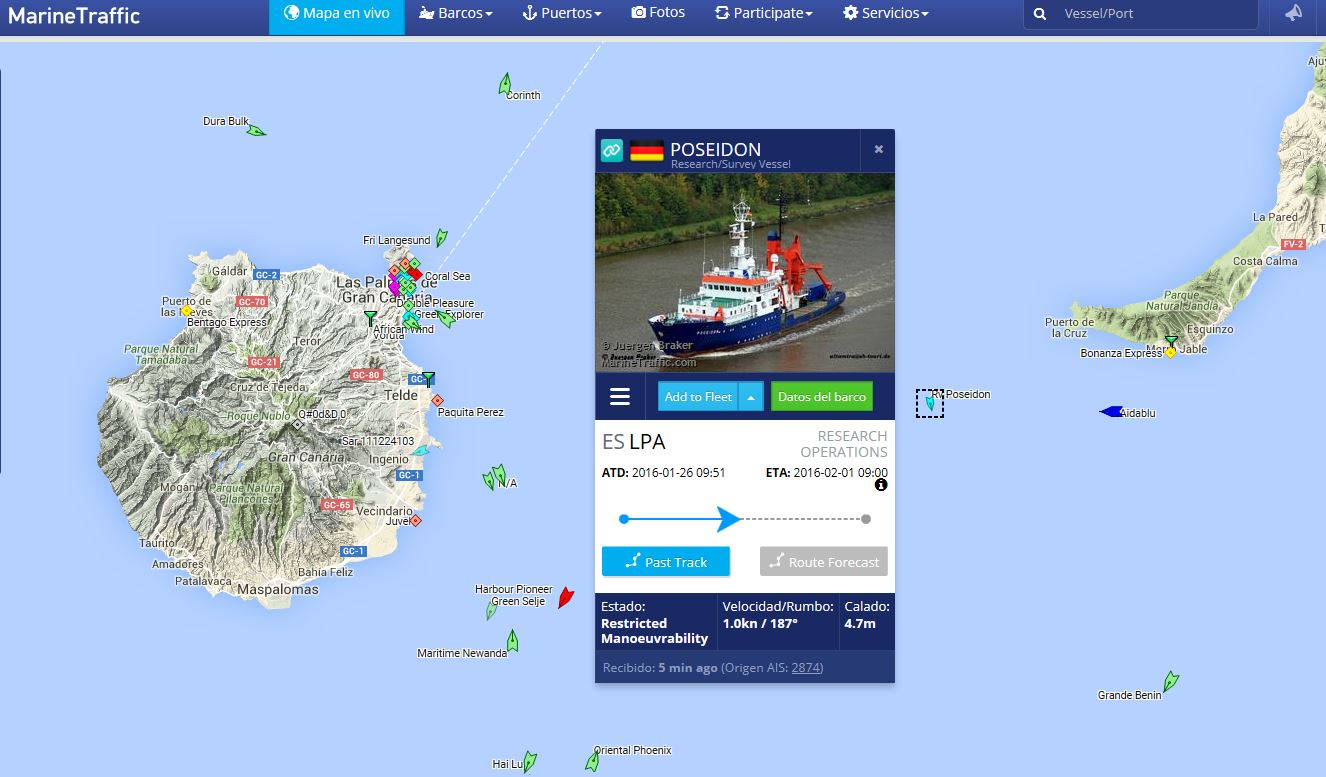Click the ATD 2016-01-26 09:51 text
This screenshot has height=777, width=1326.
[664, 473]
